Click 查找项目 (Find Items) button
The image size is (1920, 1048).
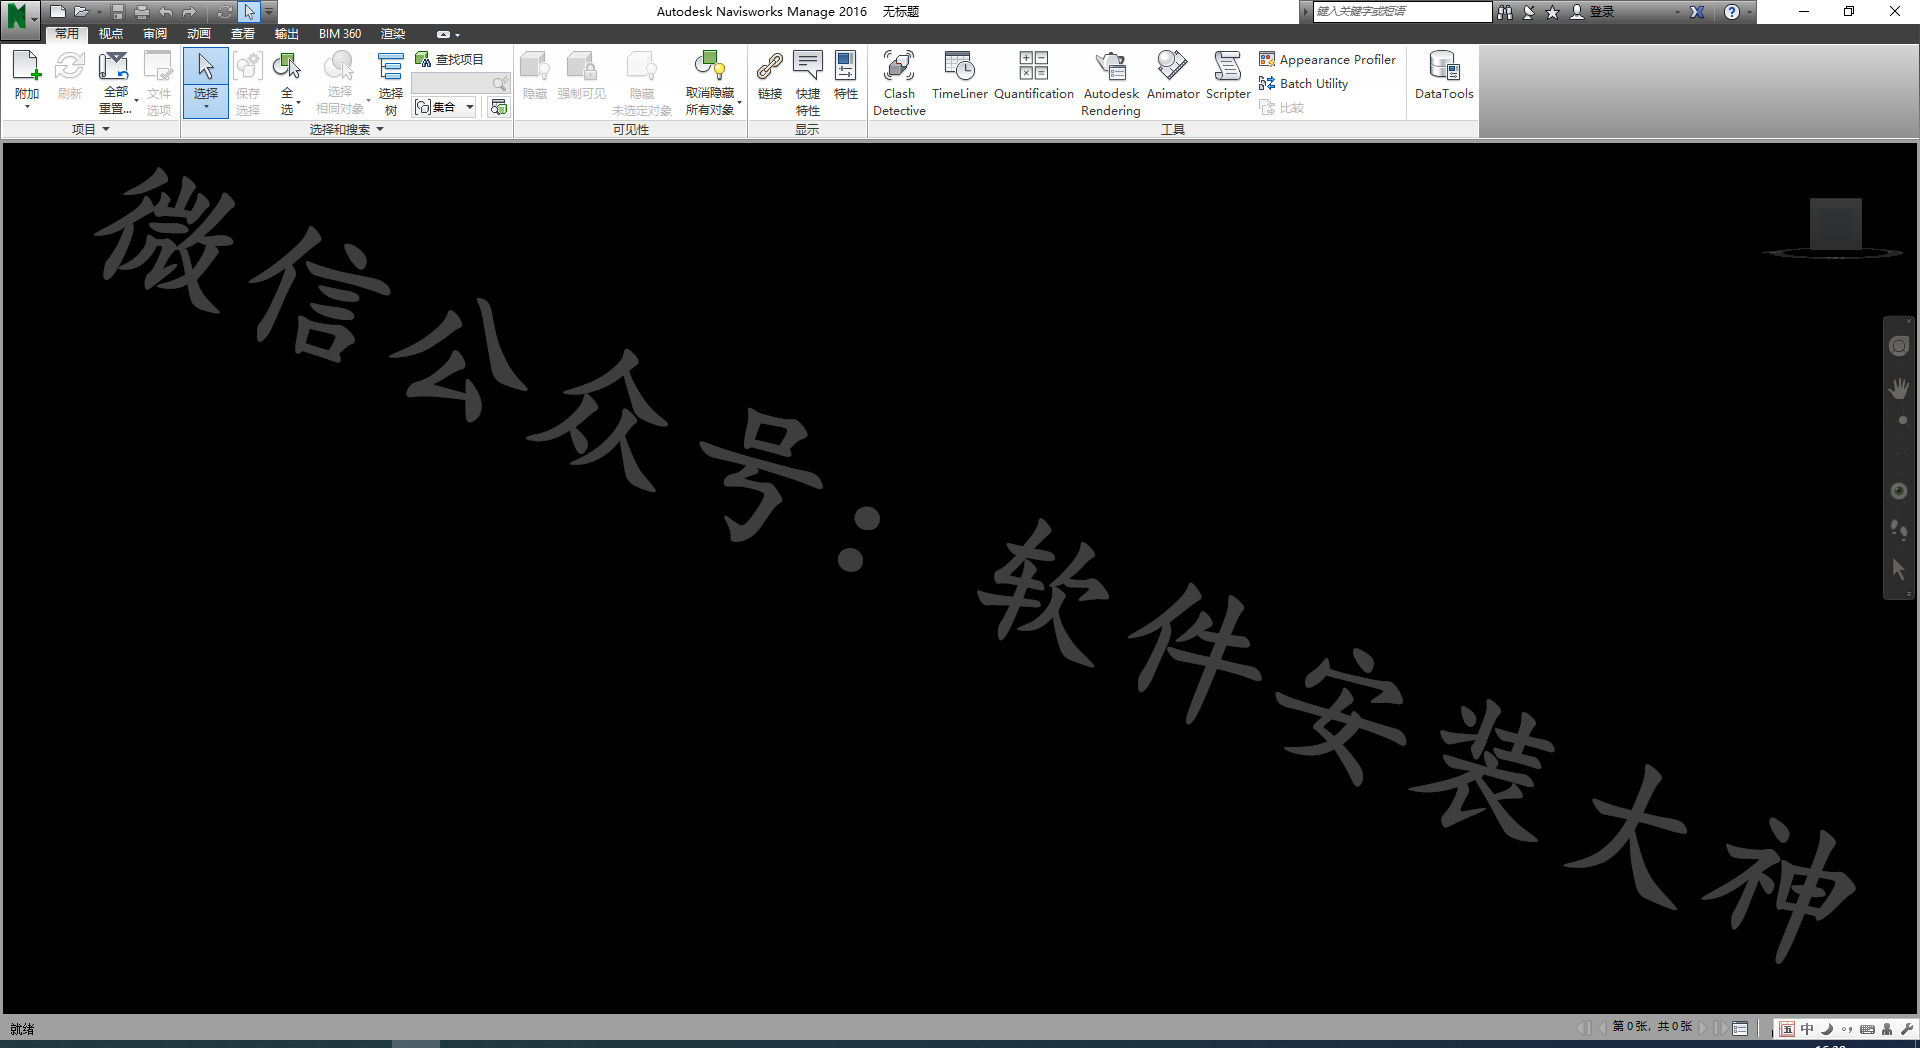pos(450,60)
